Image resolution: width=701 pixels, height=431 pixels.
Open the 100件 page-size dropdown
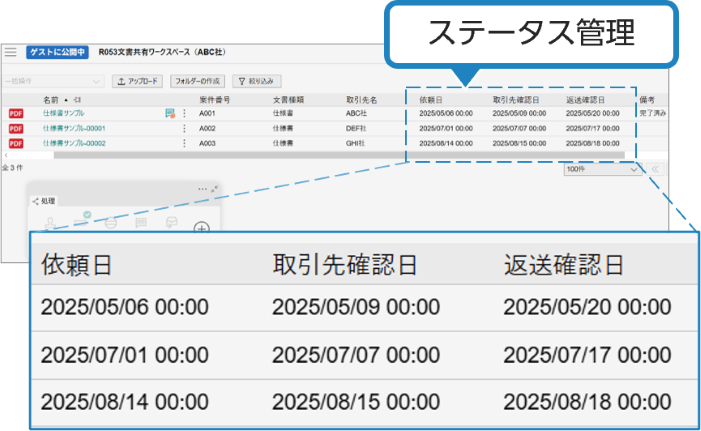(602, 169)
